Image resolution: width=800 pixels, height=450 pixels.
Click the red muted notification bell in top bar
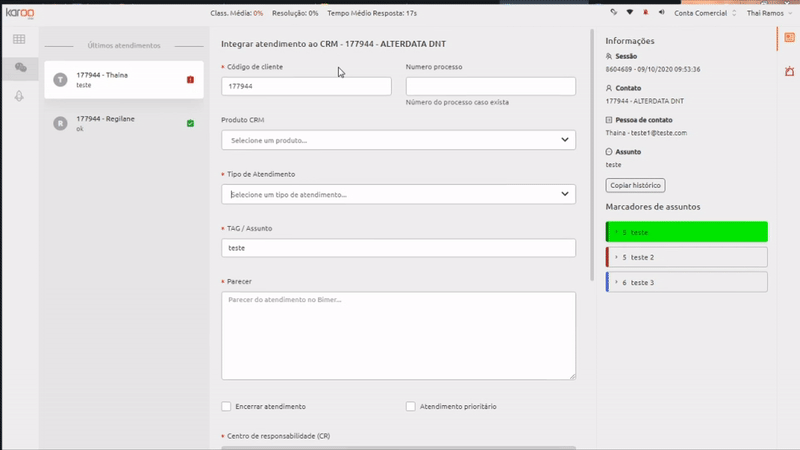point(645,12)
